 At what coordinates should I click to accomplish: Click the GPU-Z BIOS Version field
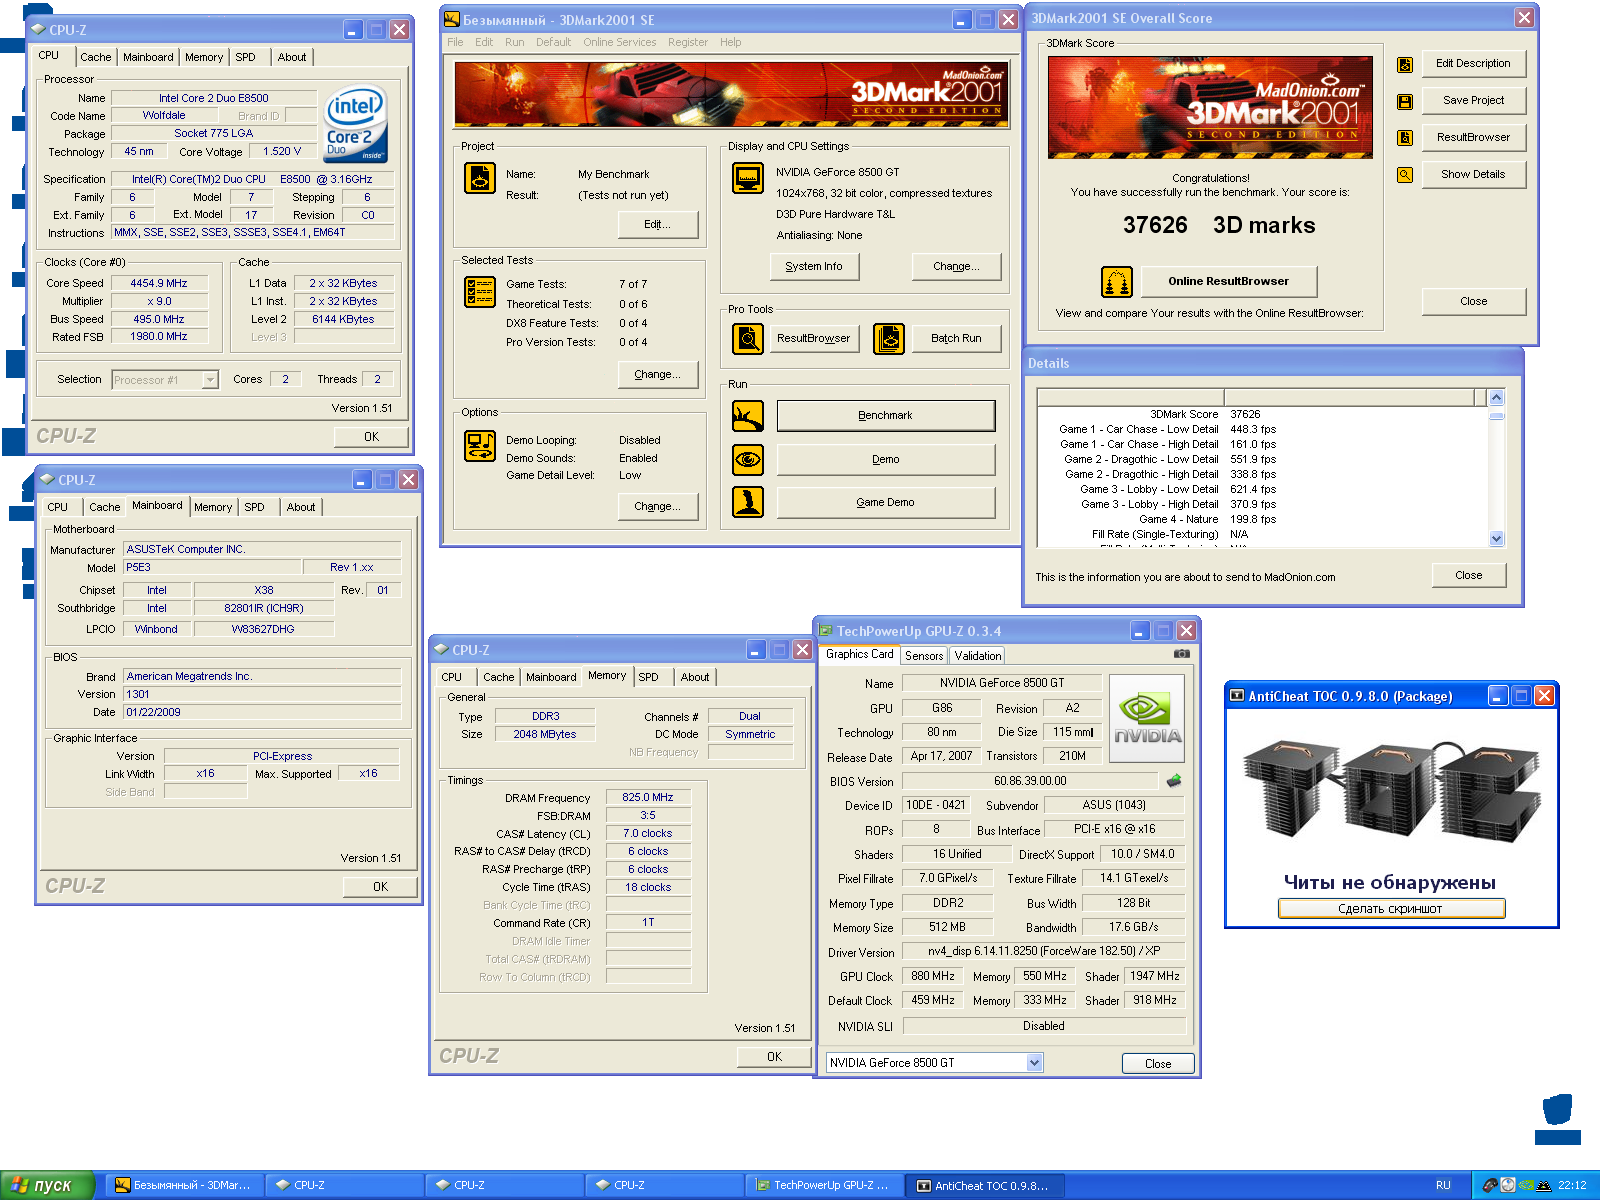(x=1030, y=781)
